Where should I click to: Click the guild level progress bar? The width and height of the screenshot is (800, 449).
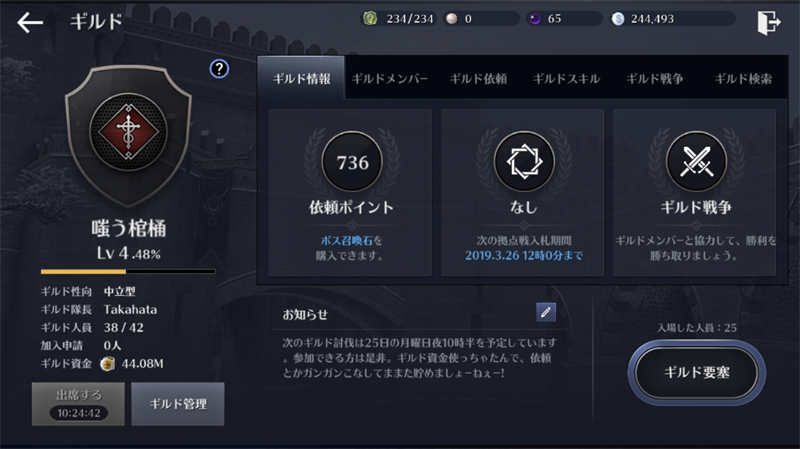[x=128, y=271]
